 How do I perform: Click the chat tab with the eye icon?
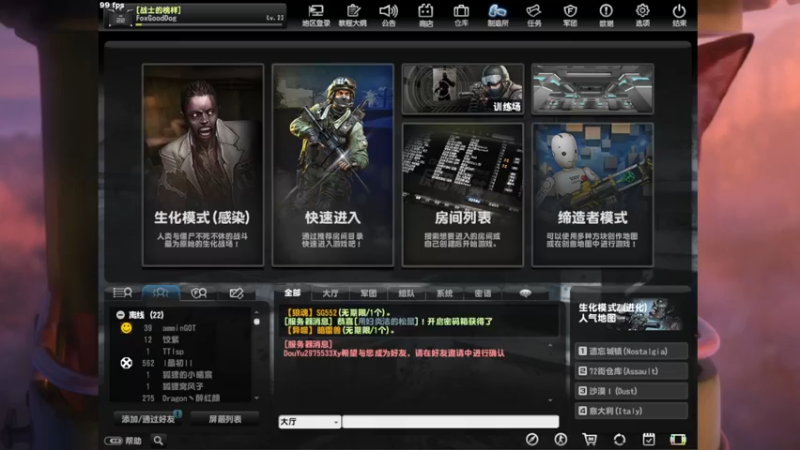coord(525,293)
